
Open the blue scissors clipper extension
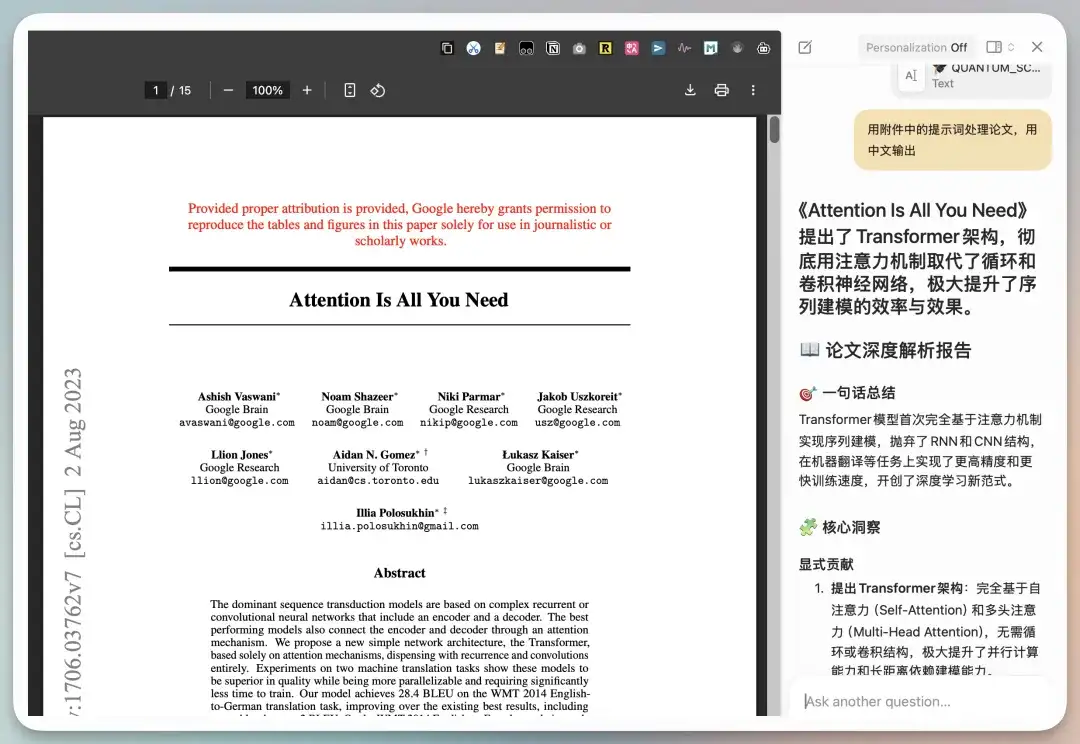[x=473, y=48]
